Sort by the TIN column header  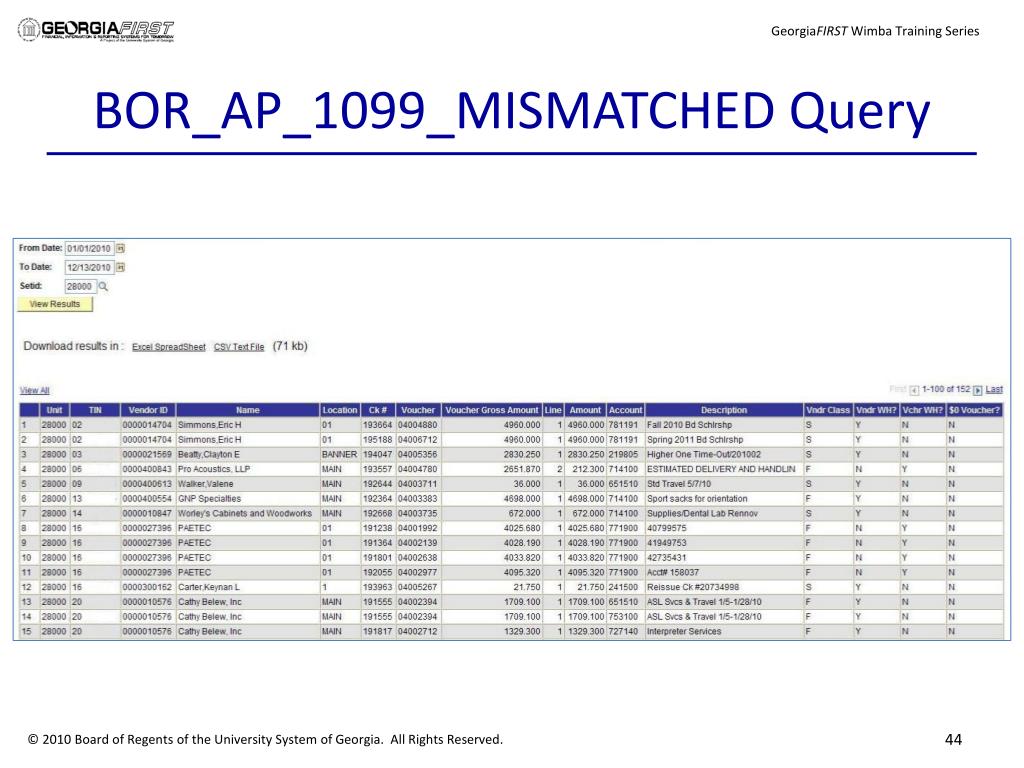(x=95, y=410)
